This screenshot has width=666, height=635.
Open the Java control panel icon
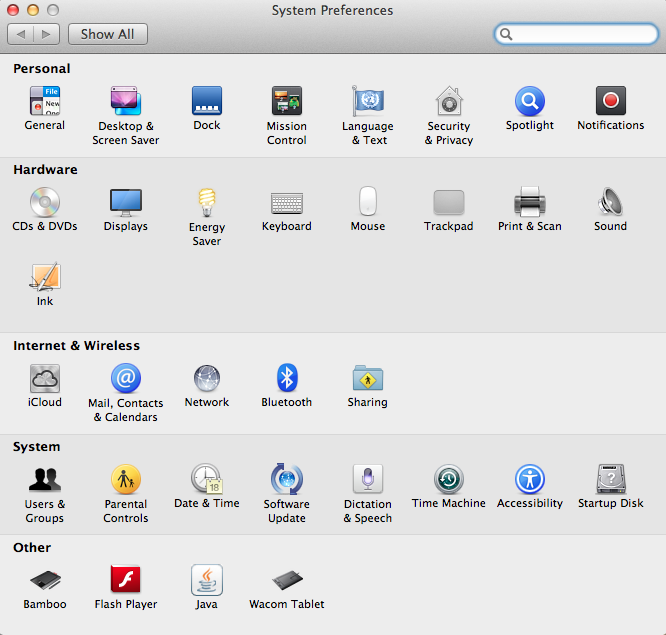click(x=207, y=580)
